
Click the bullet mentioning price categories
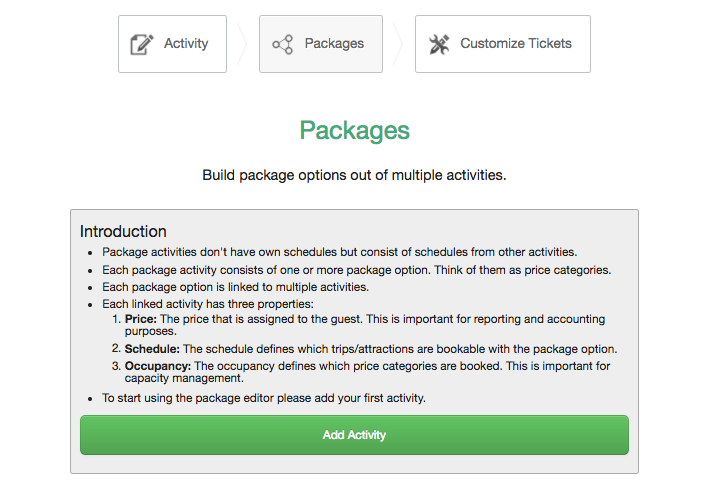click(x=356, y=270)
